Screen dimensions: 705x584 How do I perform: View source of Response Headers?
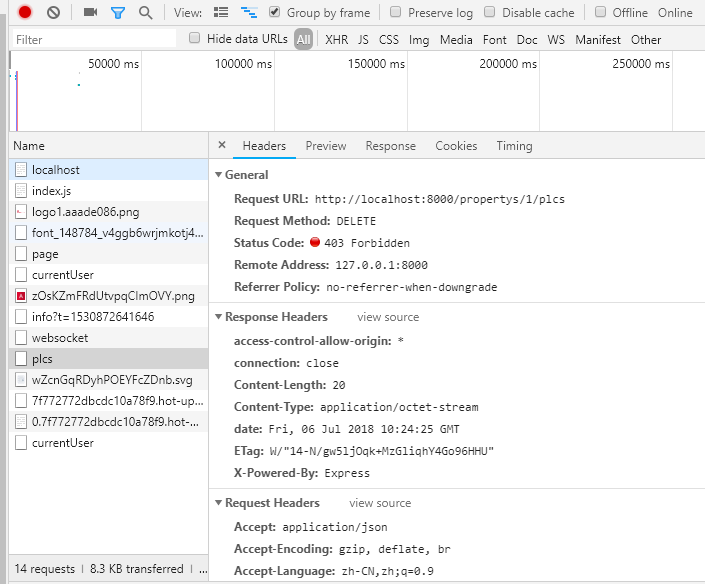tap(388, 317)
